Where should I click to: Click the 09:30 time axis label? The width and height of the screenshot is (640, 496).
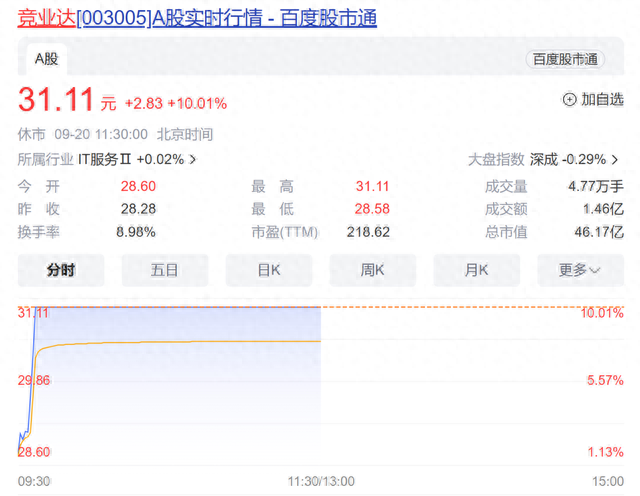(x=34, y=481)
